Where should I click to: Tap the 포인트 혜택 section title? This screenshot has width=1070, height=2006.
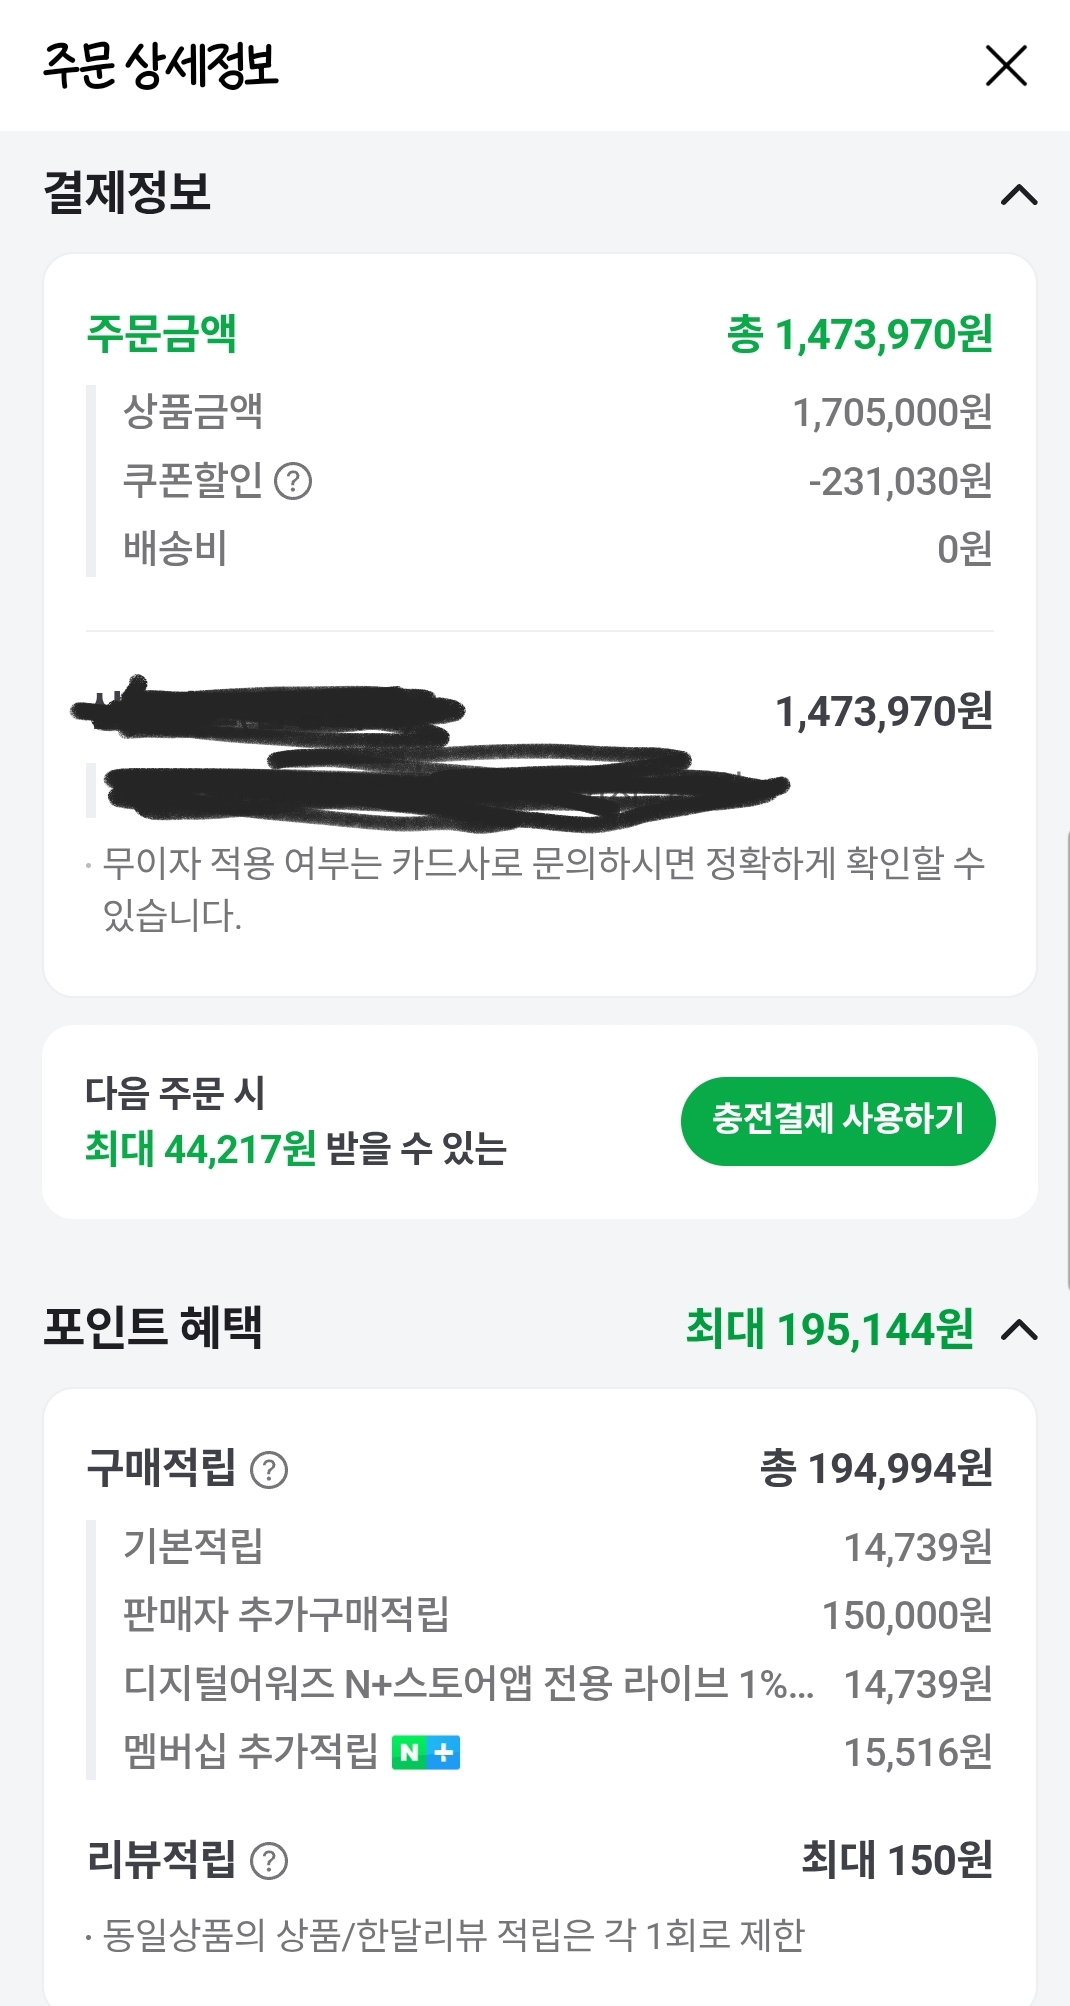pos(153,1328)
